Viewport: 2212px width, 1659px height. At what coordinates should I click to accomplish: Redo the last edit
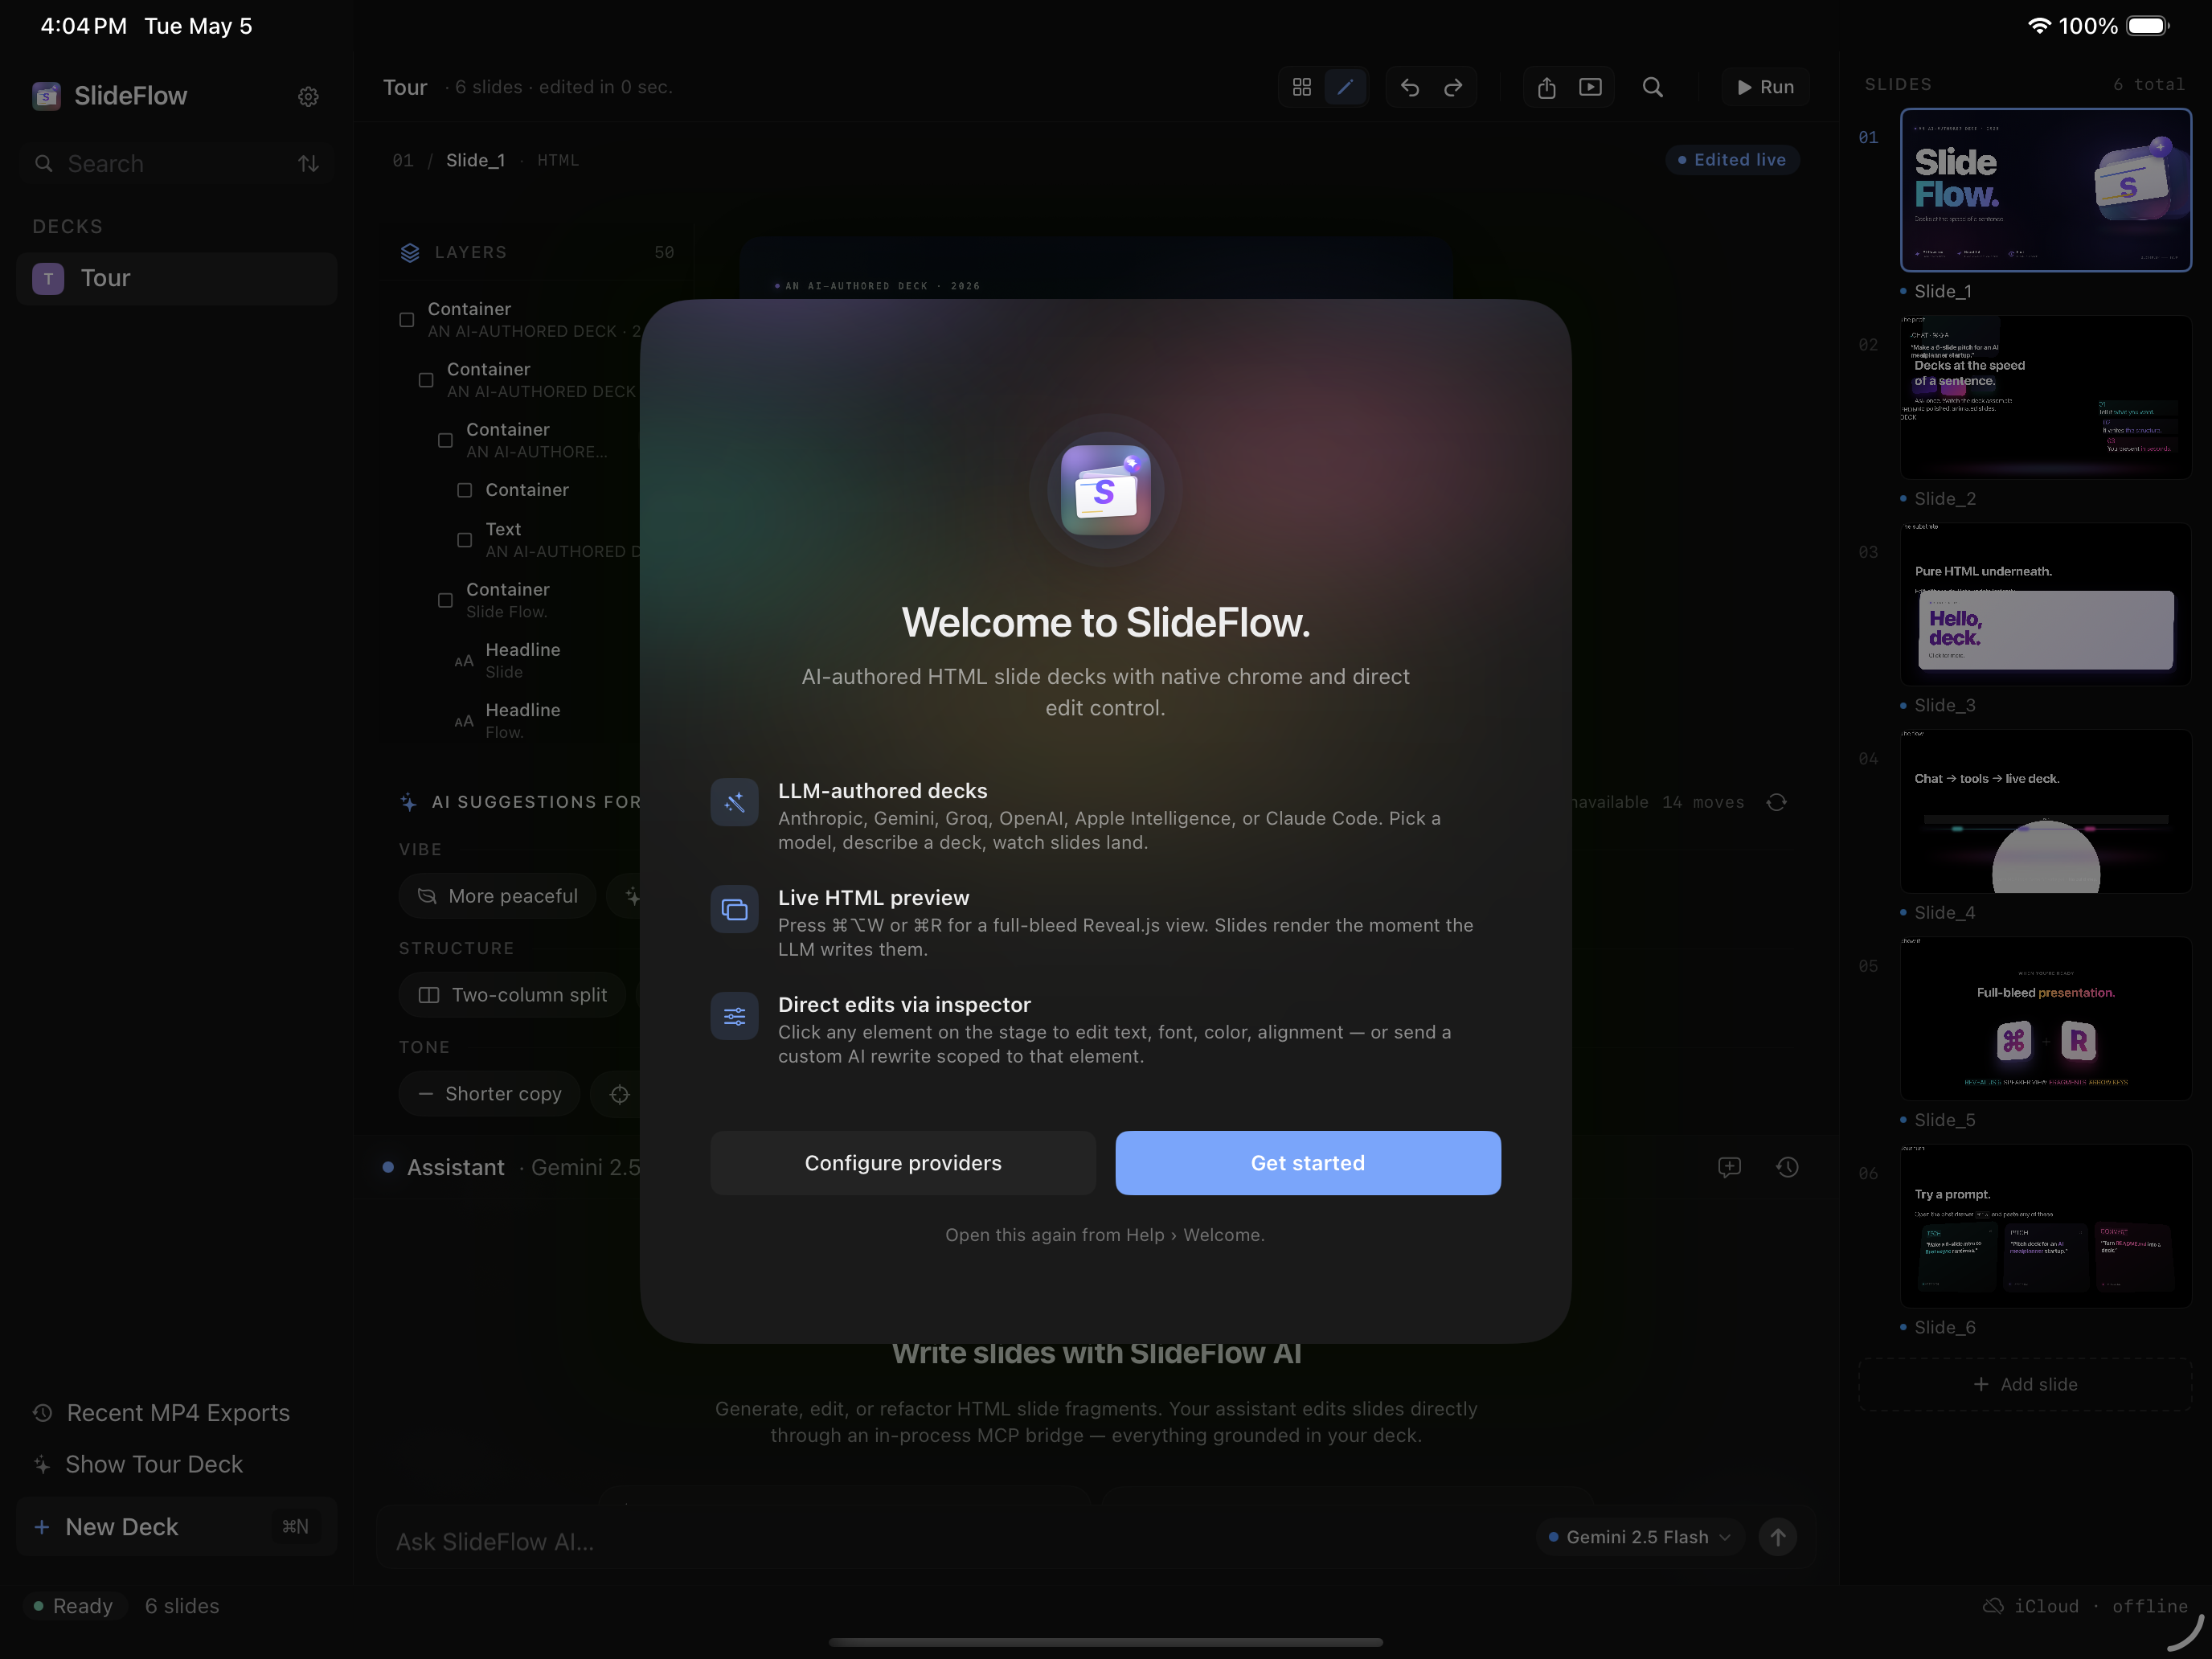pos(1453,87)
